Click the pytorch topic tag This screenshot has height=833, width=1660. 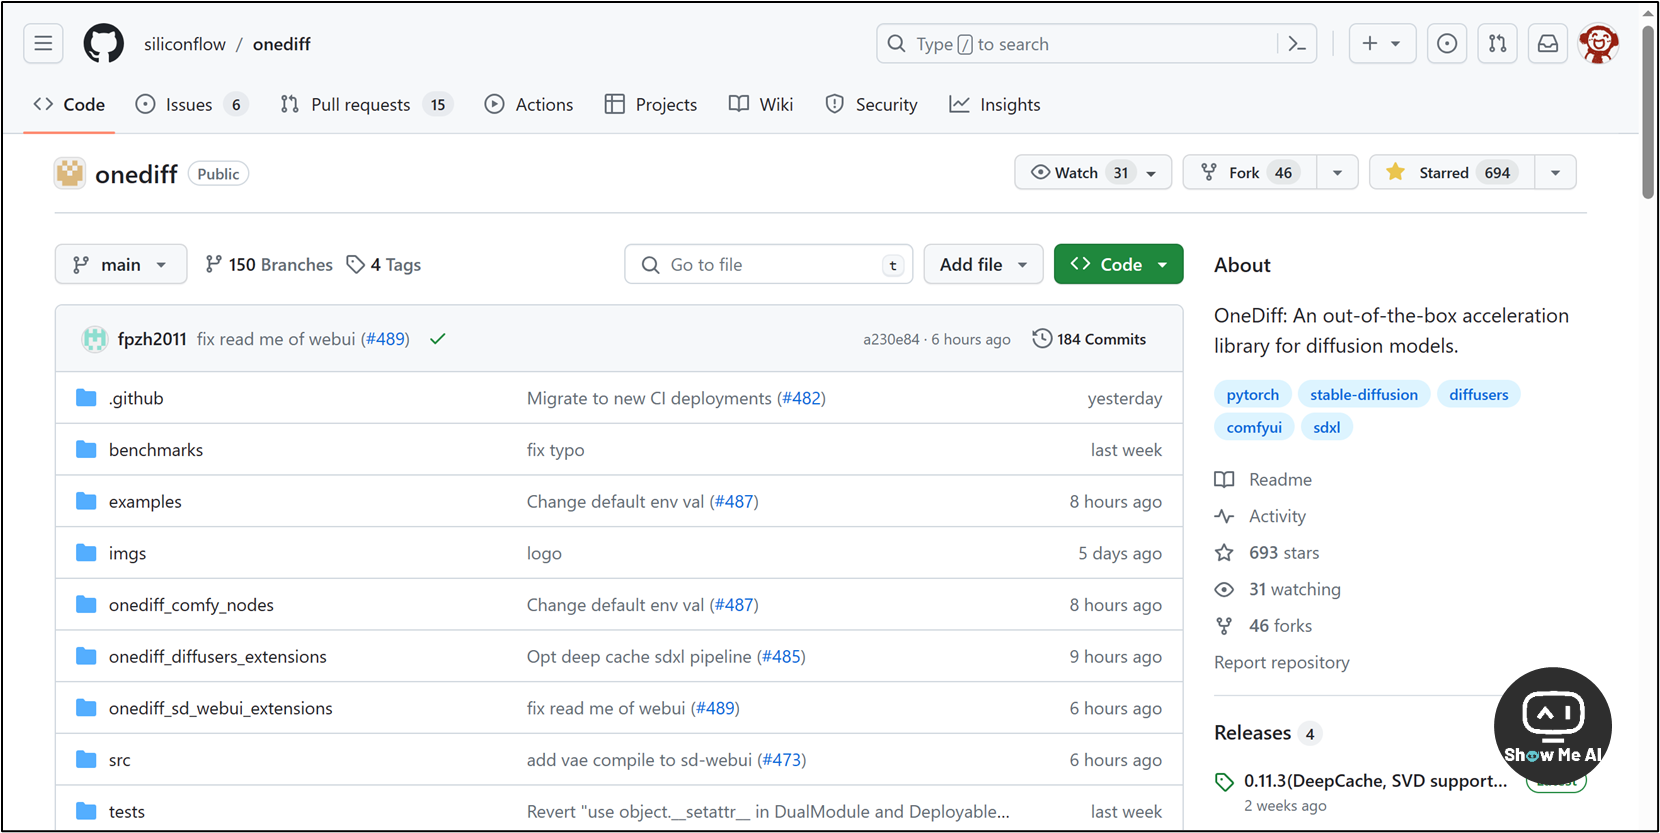point(1253,394)
